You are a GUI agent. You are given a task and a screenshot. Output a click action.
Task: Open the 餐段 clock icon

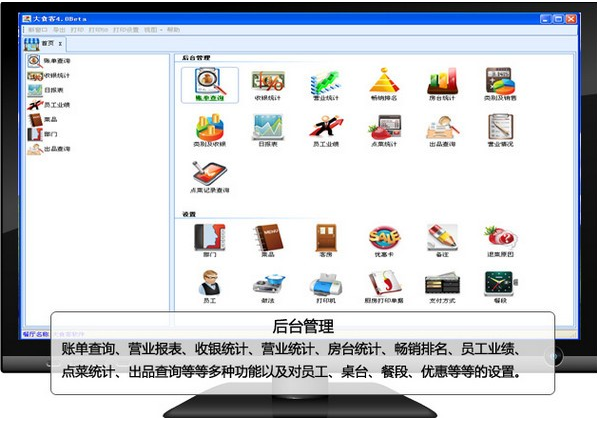click(500, 287)
